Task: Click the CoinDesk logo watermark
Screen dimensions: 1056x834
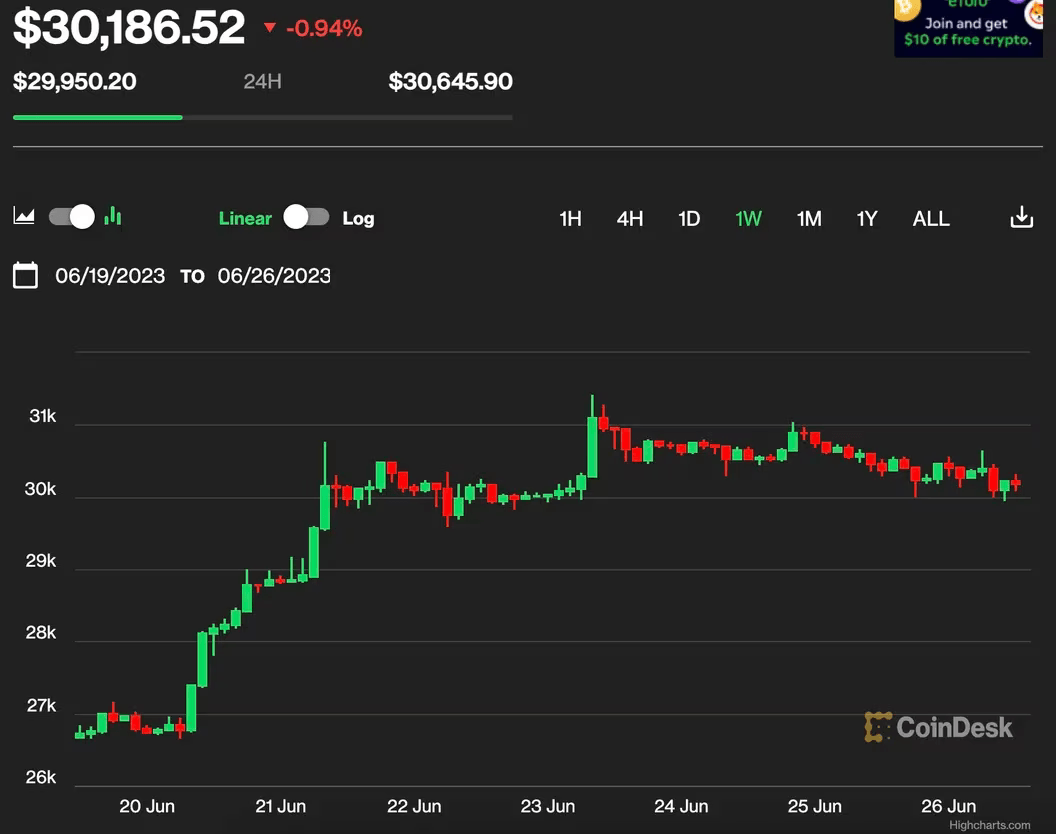Action: (x=941, y=728)
